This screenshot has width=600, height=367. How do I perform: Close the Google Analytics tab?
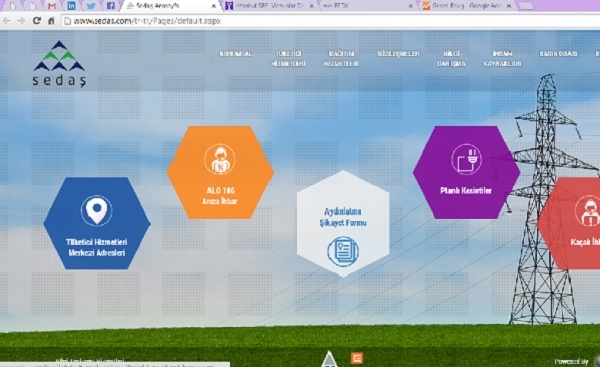pyautogui.click(x=509, y=6)
